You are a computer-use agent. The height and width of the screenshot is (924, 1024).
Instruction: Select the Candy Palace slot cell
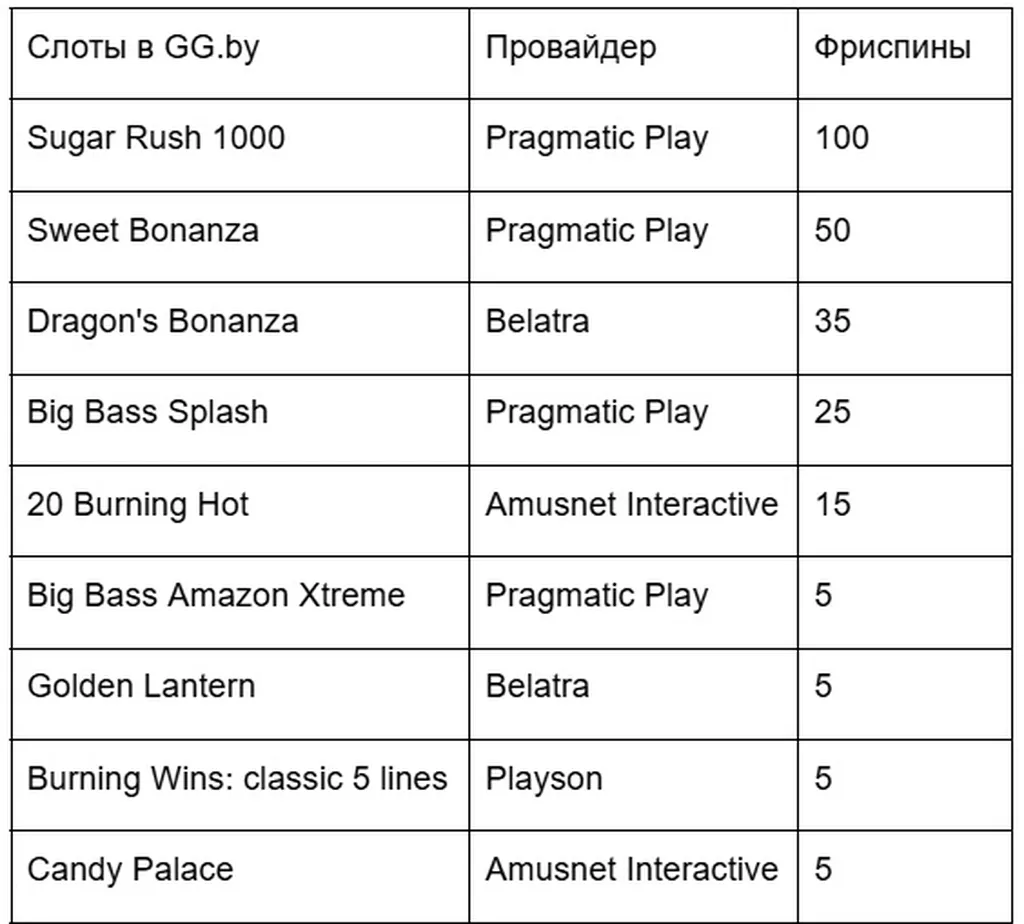130,869
